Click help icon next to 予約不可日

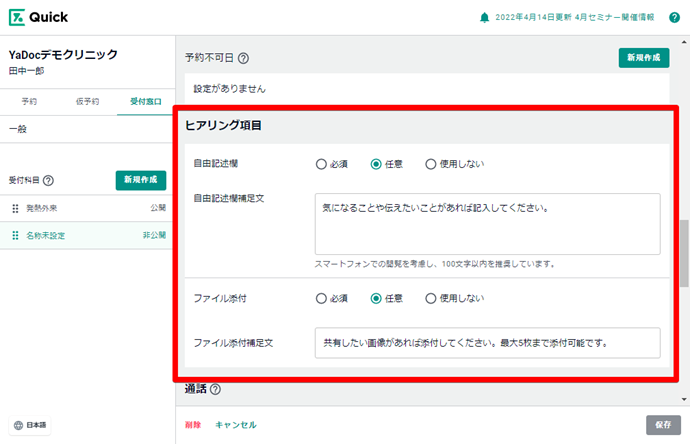click(x=243, y=58)
